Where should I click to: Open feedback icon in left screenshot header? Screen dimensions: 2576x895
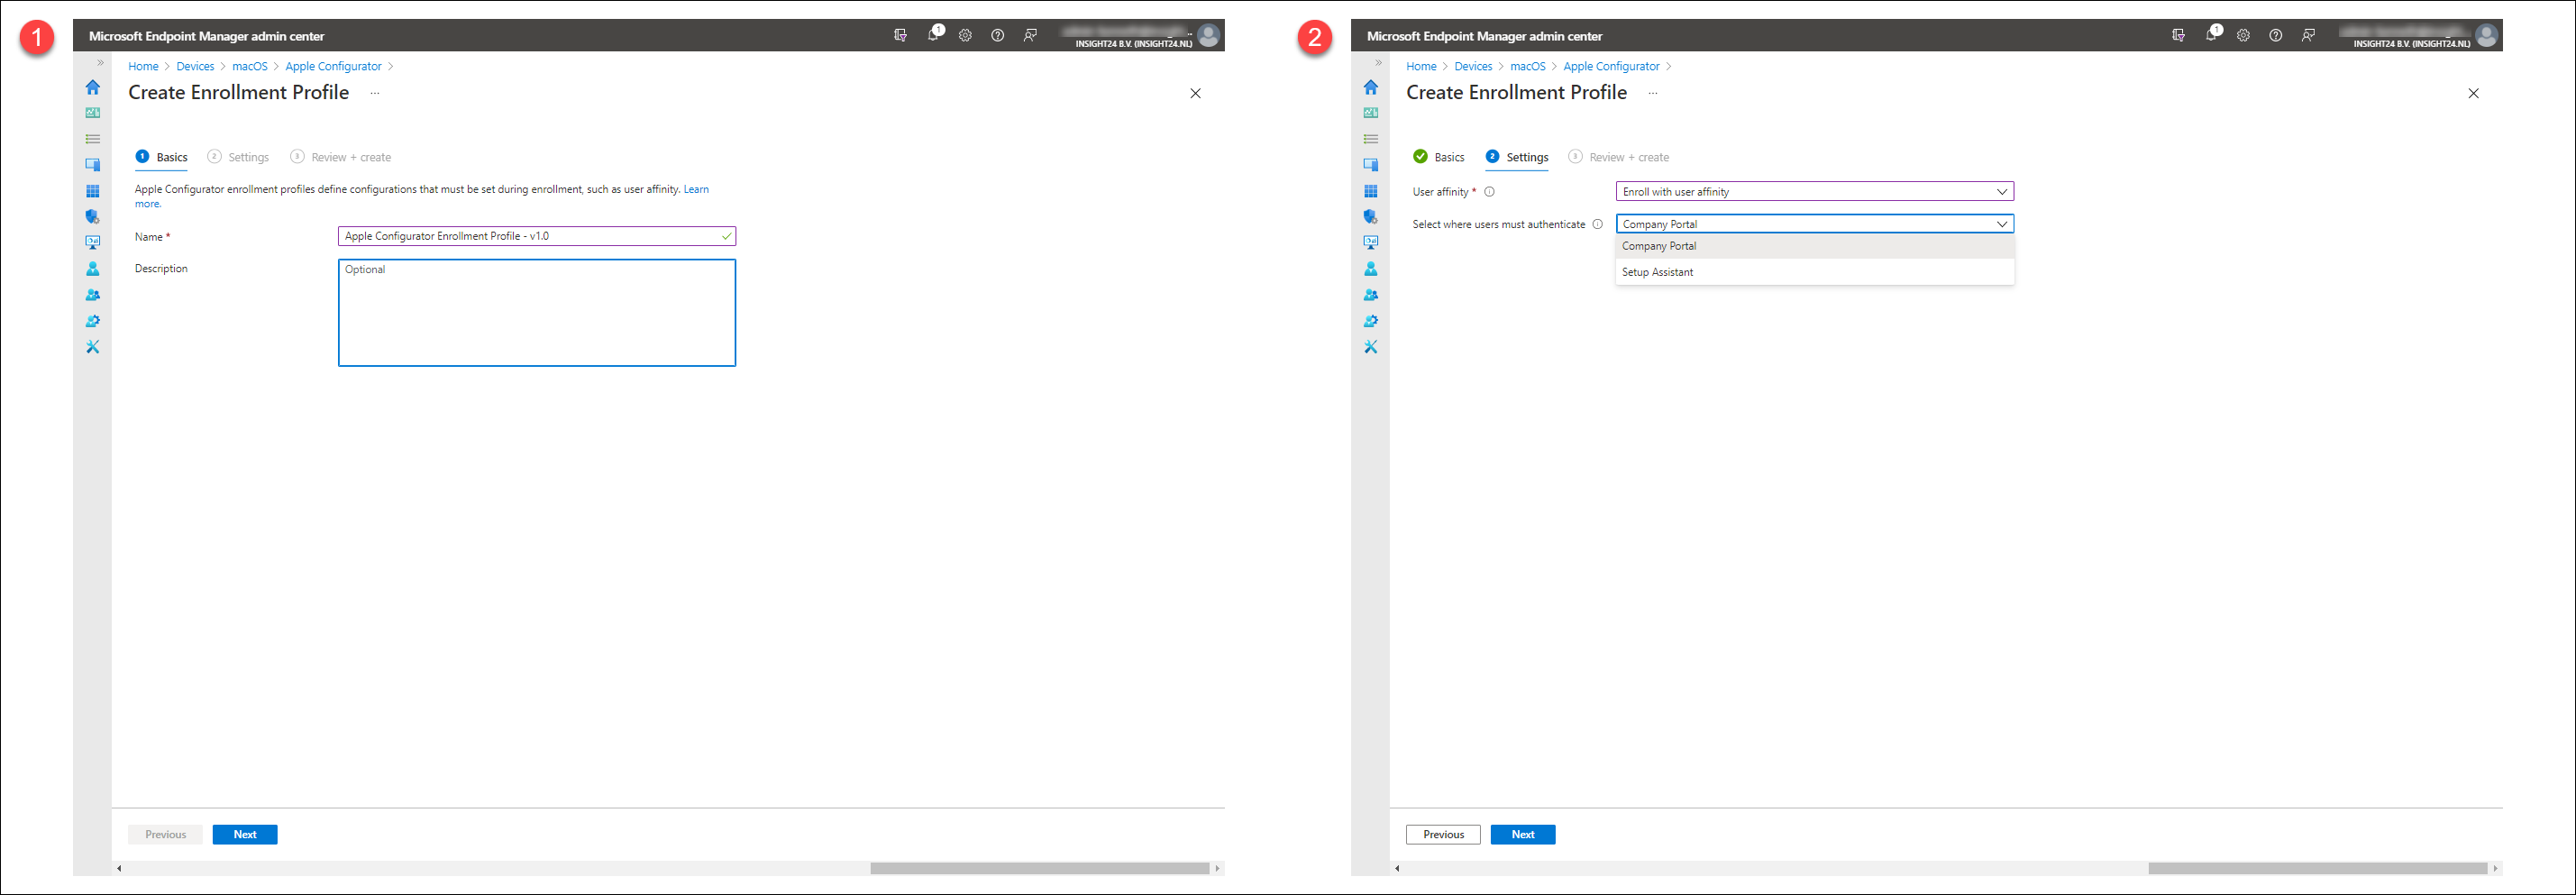[x=1030, y=35]
